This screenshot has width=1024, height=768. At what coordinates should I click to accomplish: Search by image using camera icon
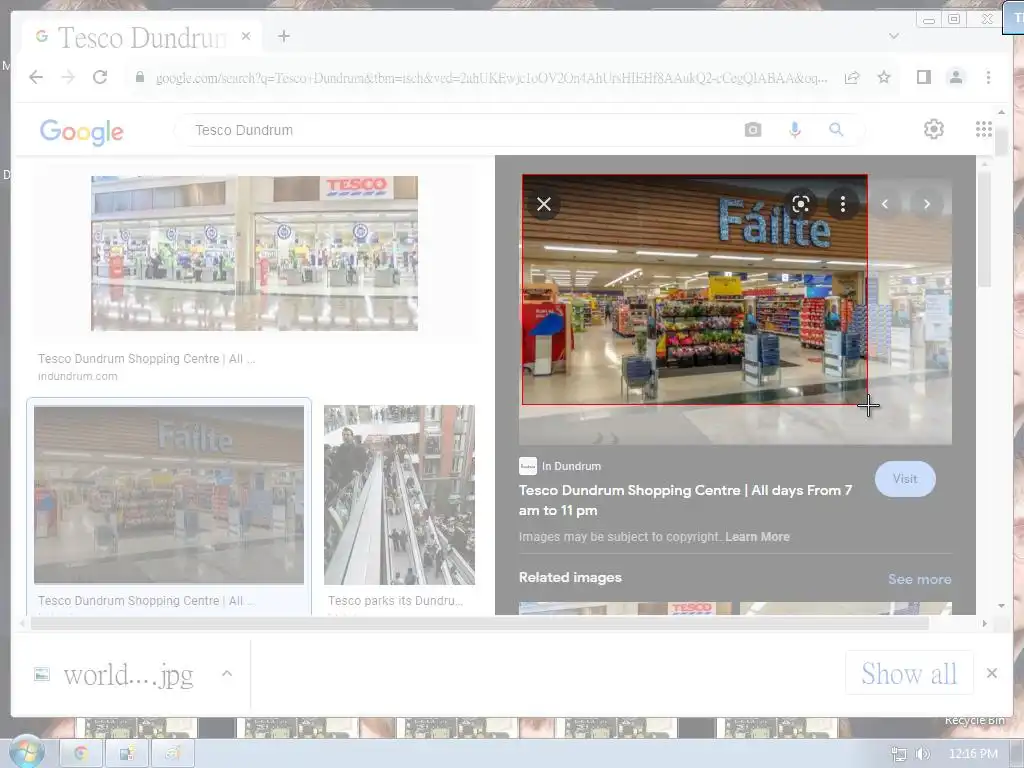pos(752,129)
